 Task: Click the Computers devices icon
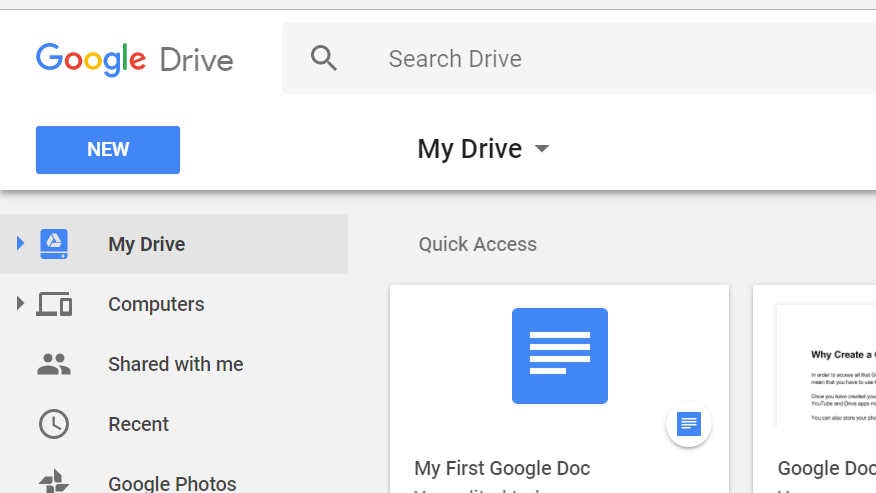(x=54, y=304)
